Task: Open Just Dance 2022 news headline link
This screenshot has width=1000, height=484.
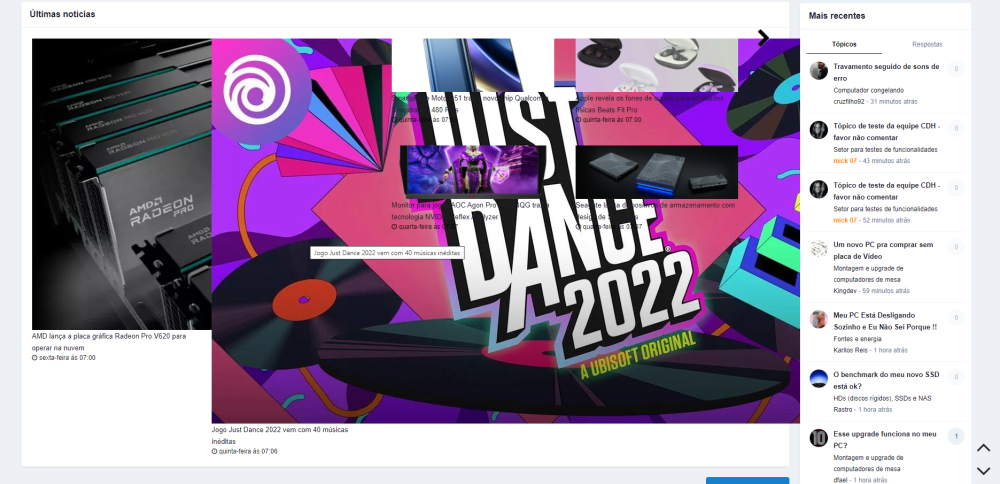Action: (x=279, y=430)
